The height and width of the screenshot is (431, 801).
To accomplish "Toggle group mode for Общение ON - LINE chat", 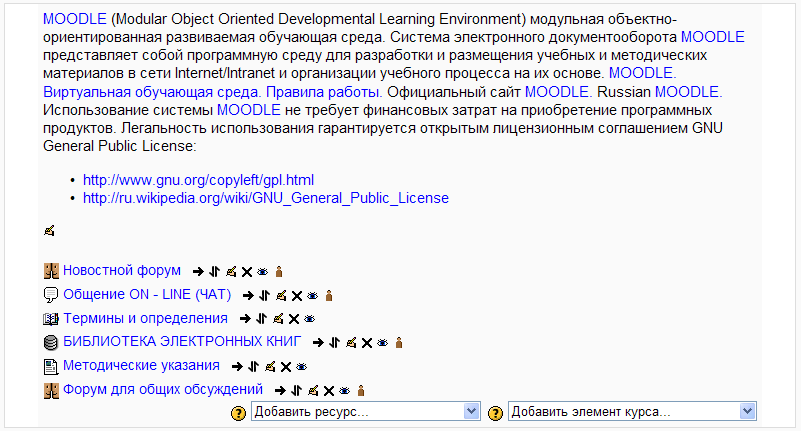I will (329, 296).
